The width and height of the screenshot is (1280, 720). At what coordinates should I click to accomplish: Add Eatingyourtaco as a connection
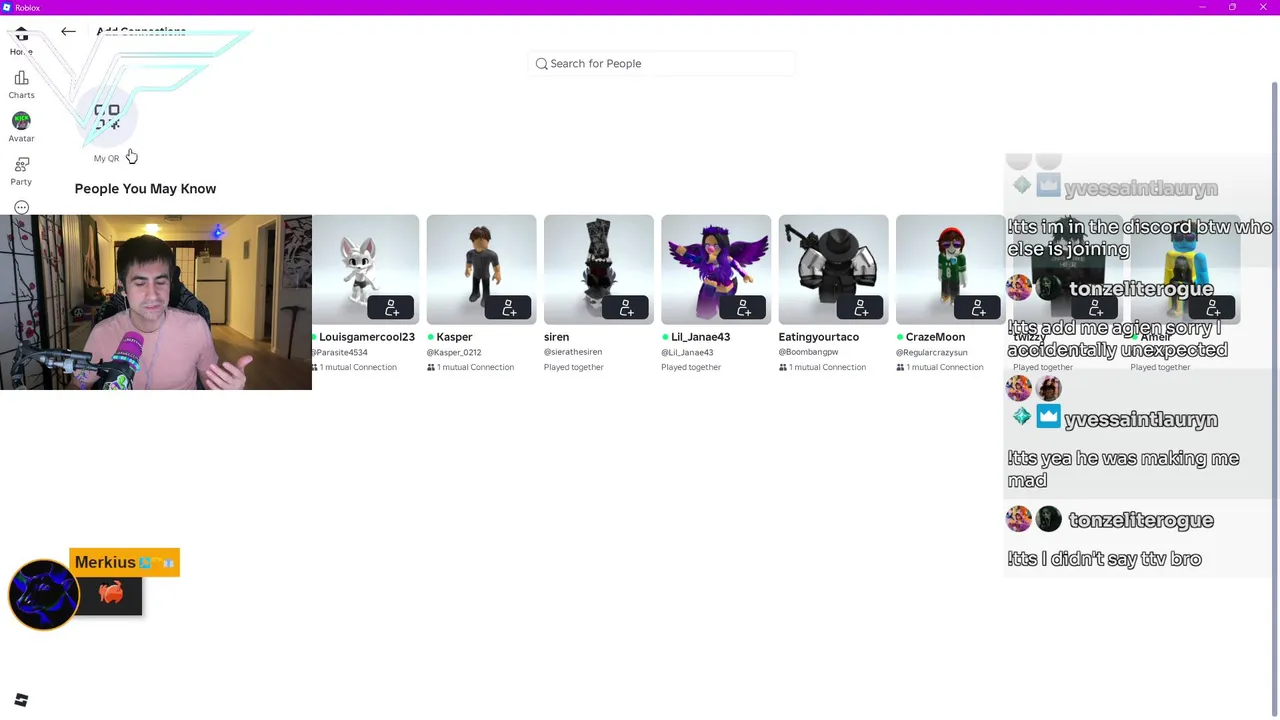pos(861,308)
